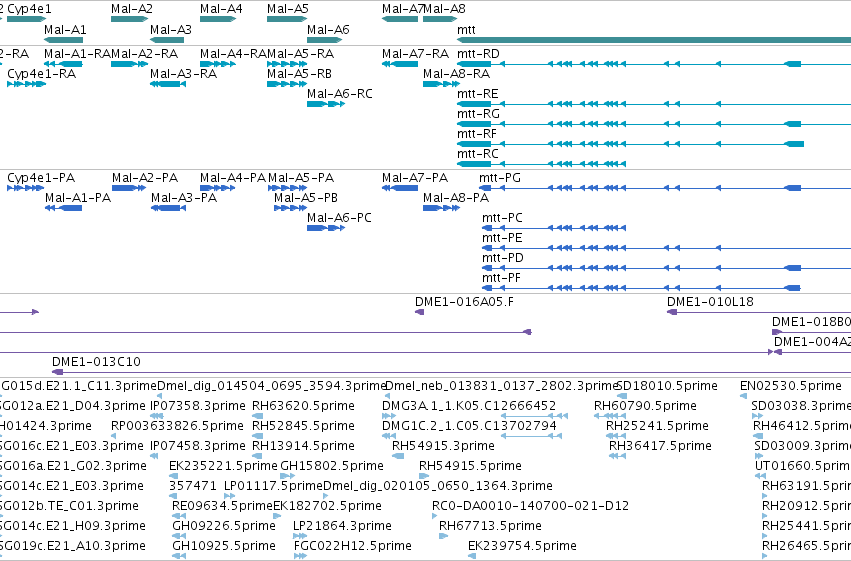Select EST RH36417.5prime

(618, 456)
